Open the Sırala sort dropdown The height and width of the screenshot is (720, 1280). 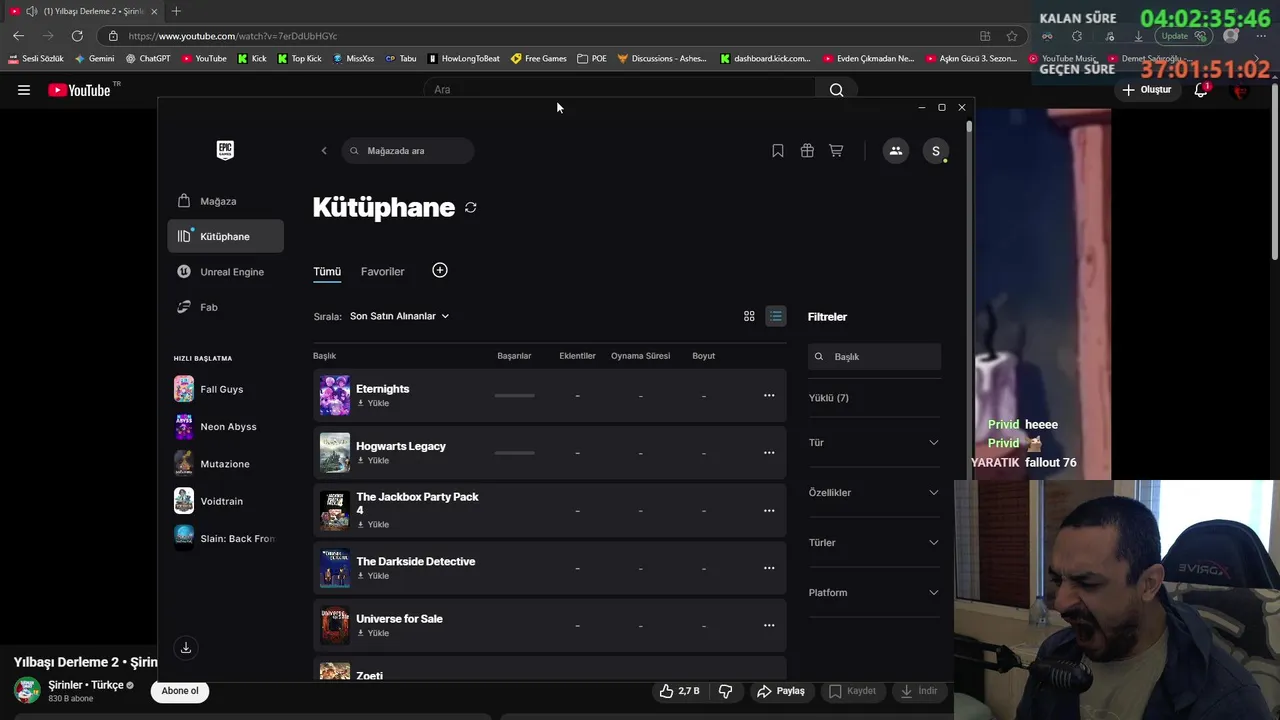(399, 316)
